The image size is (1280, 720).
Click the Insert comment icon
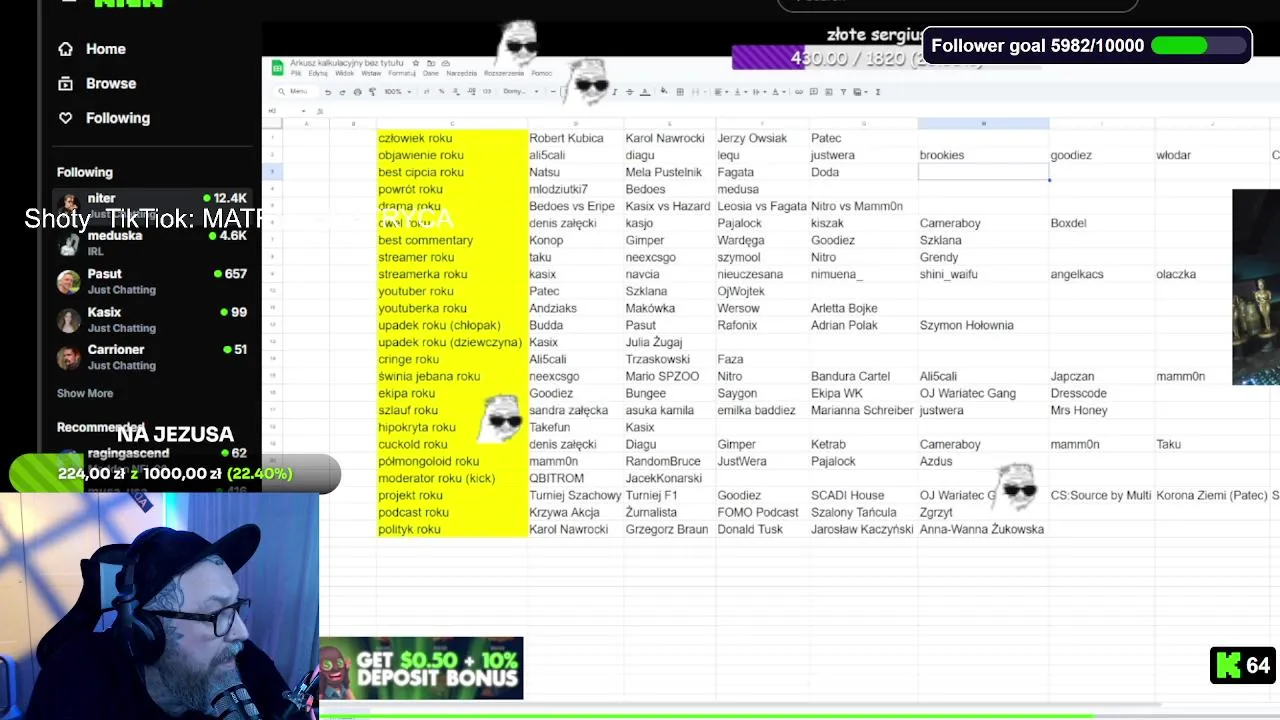pos(814,92)
